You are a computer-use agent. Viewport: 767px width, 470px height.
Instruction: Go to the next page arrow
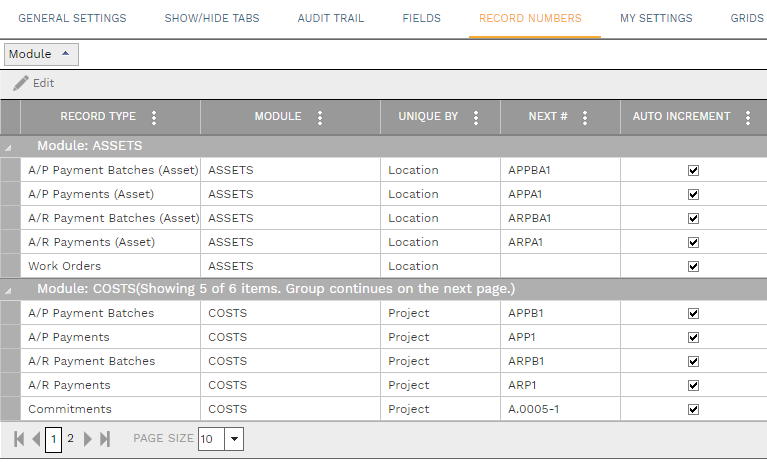tap(88, 439)
